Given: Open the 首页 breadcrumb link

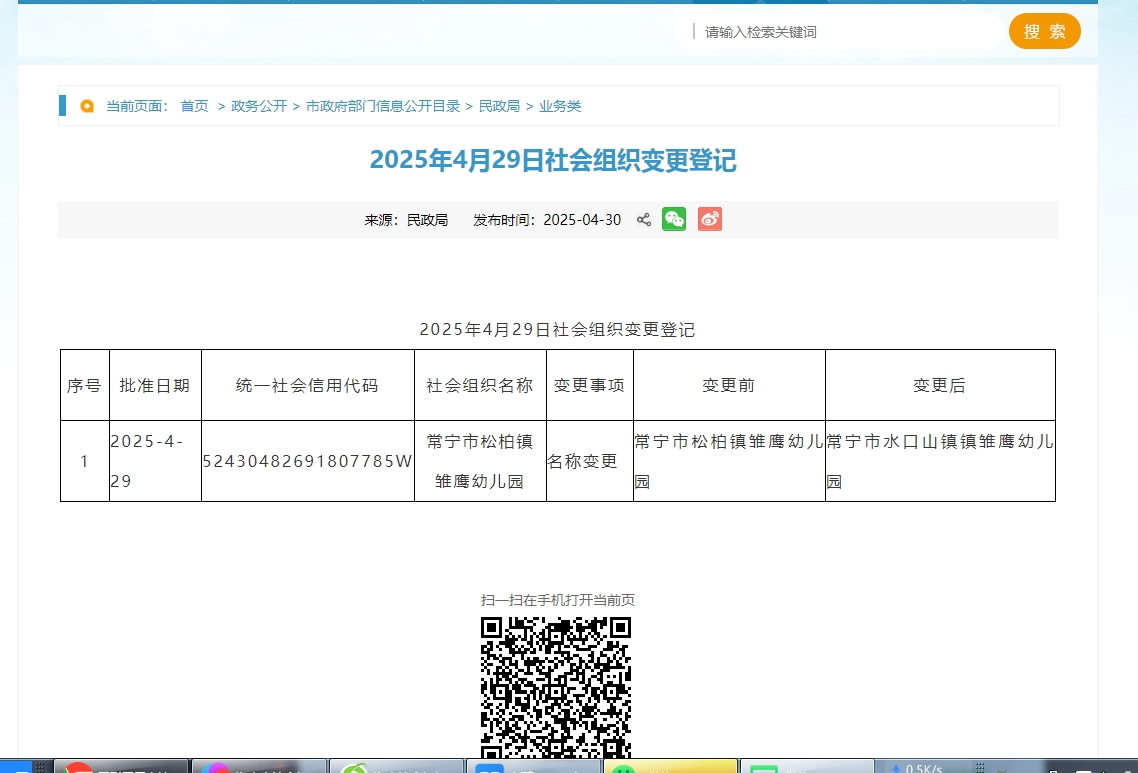Looking at the screenshot, I should (x=195, y=106).
